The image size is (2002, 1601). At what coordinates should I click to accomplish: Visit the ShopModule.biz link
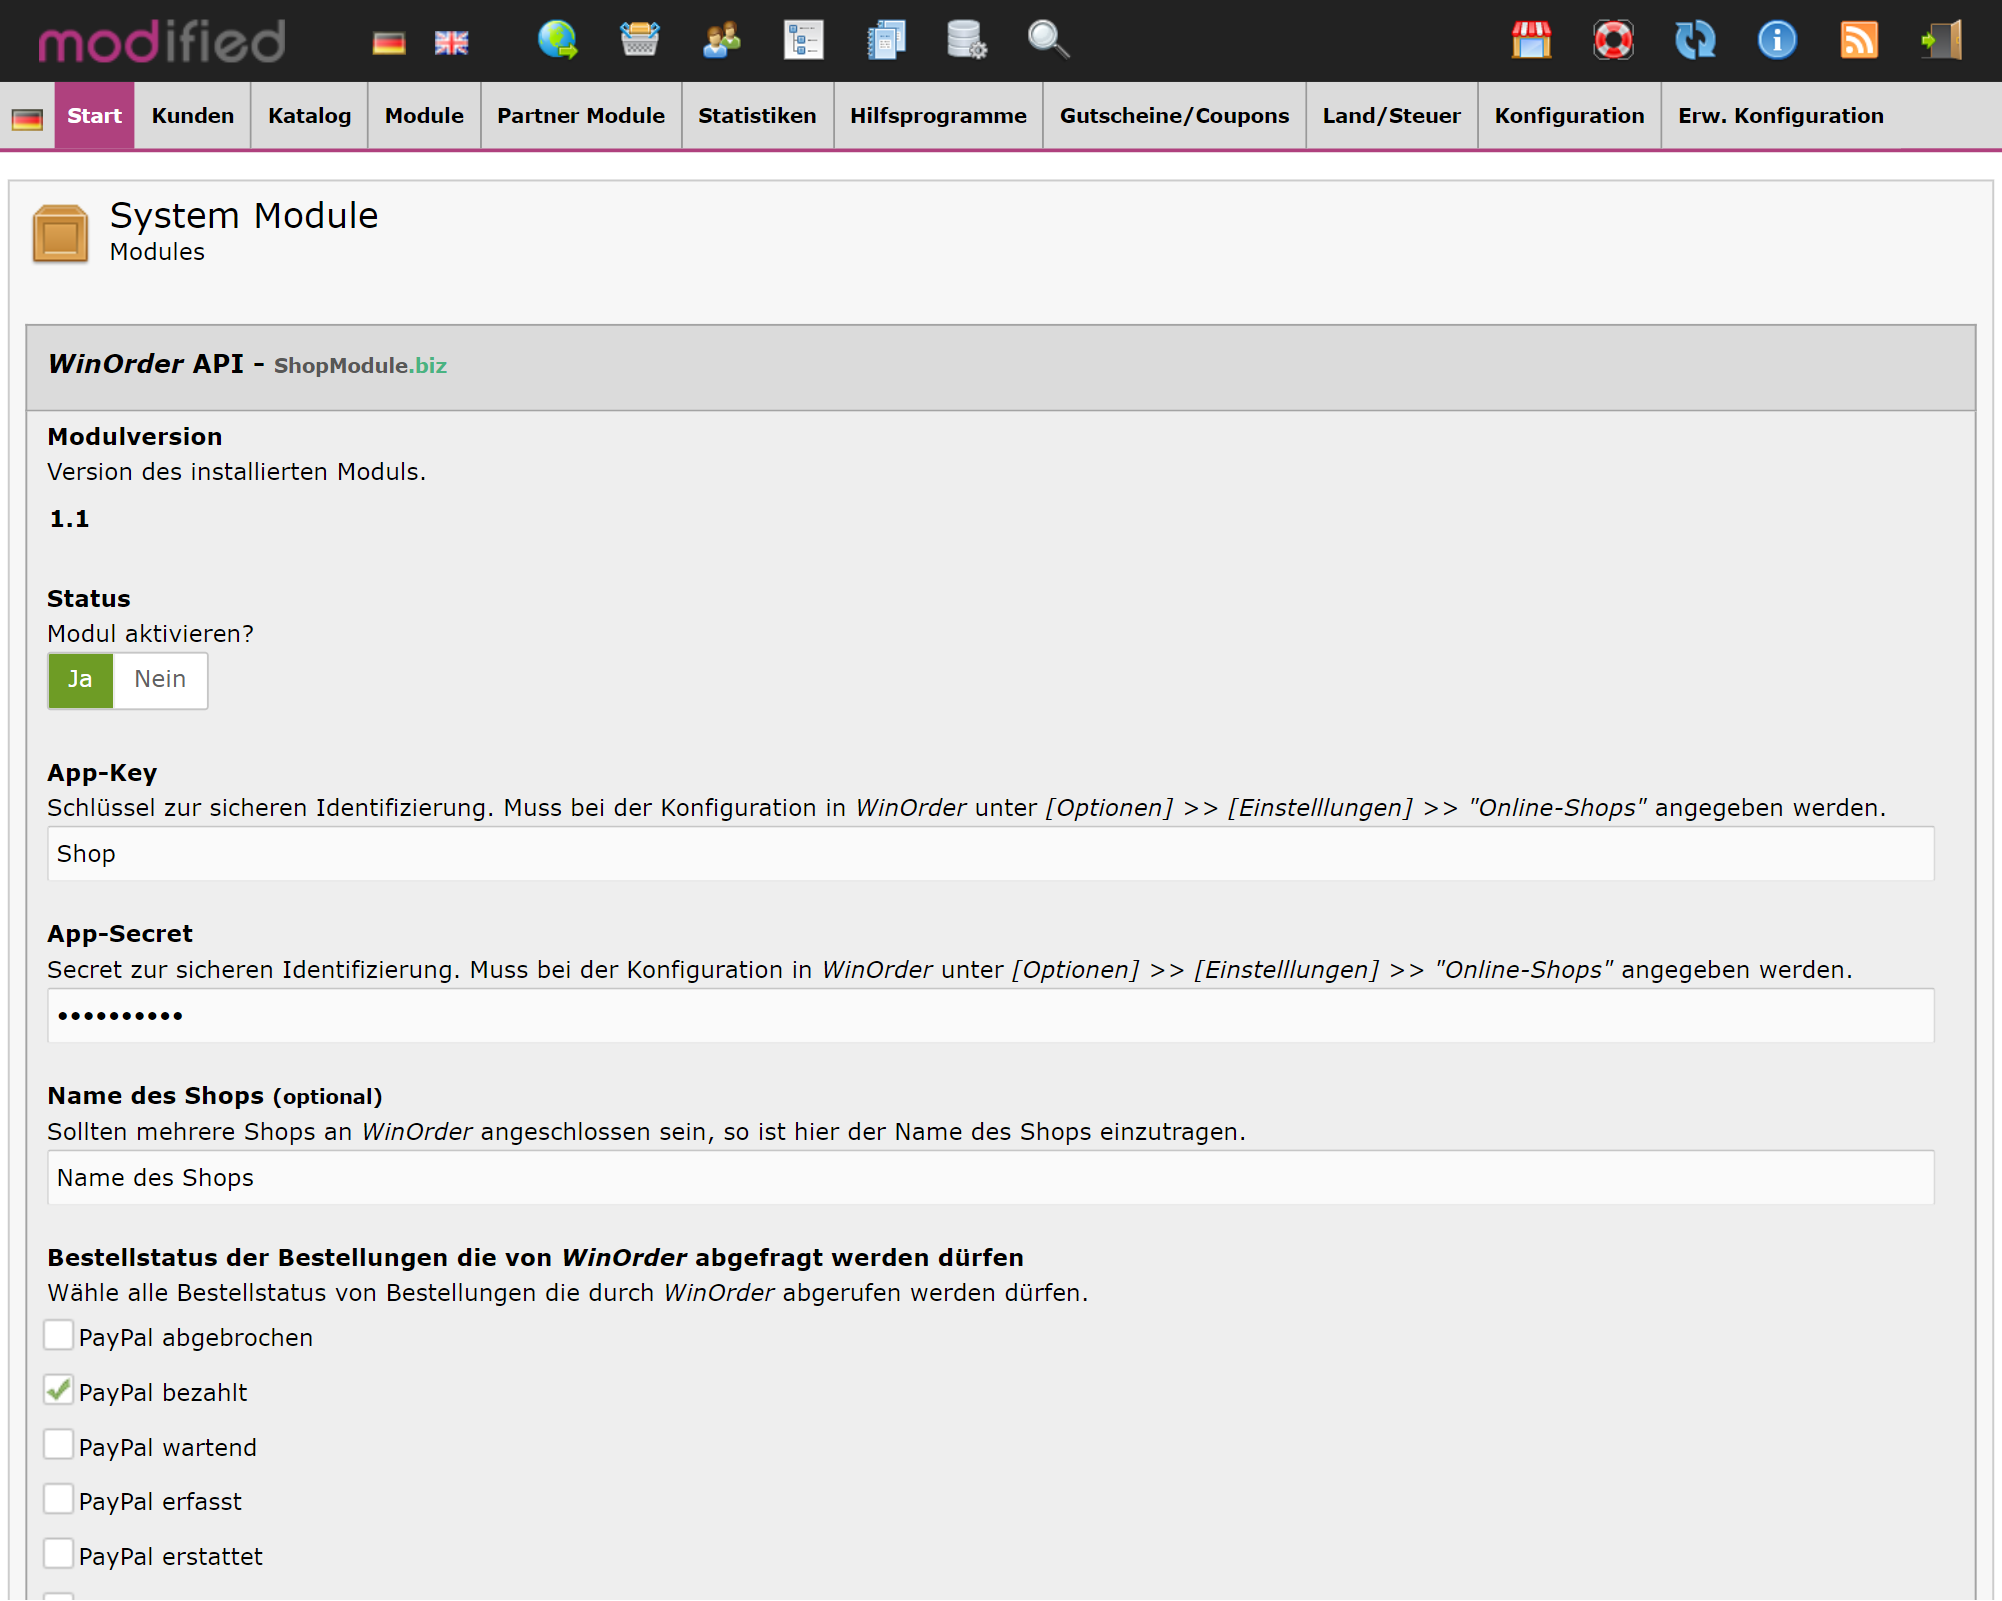(x=360, y=366)
